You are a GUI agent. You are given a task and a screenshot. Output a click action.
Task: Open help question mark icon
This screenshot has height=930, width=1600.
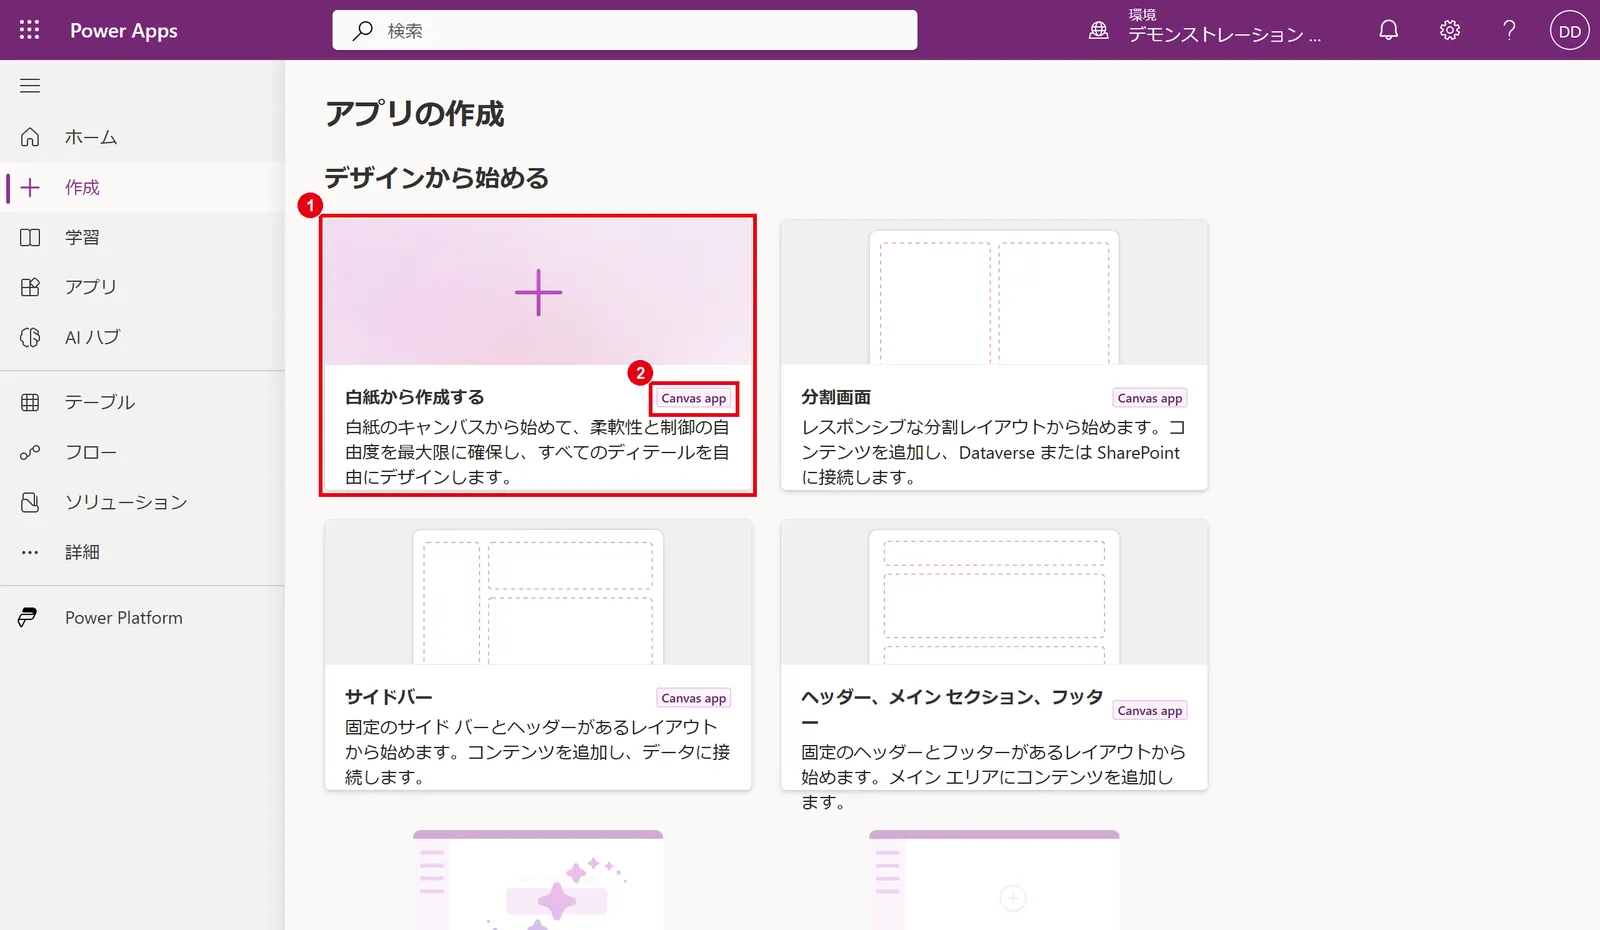click(1510, 30)
